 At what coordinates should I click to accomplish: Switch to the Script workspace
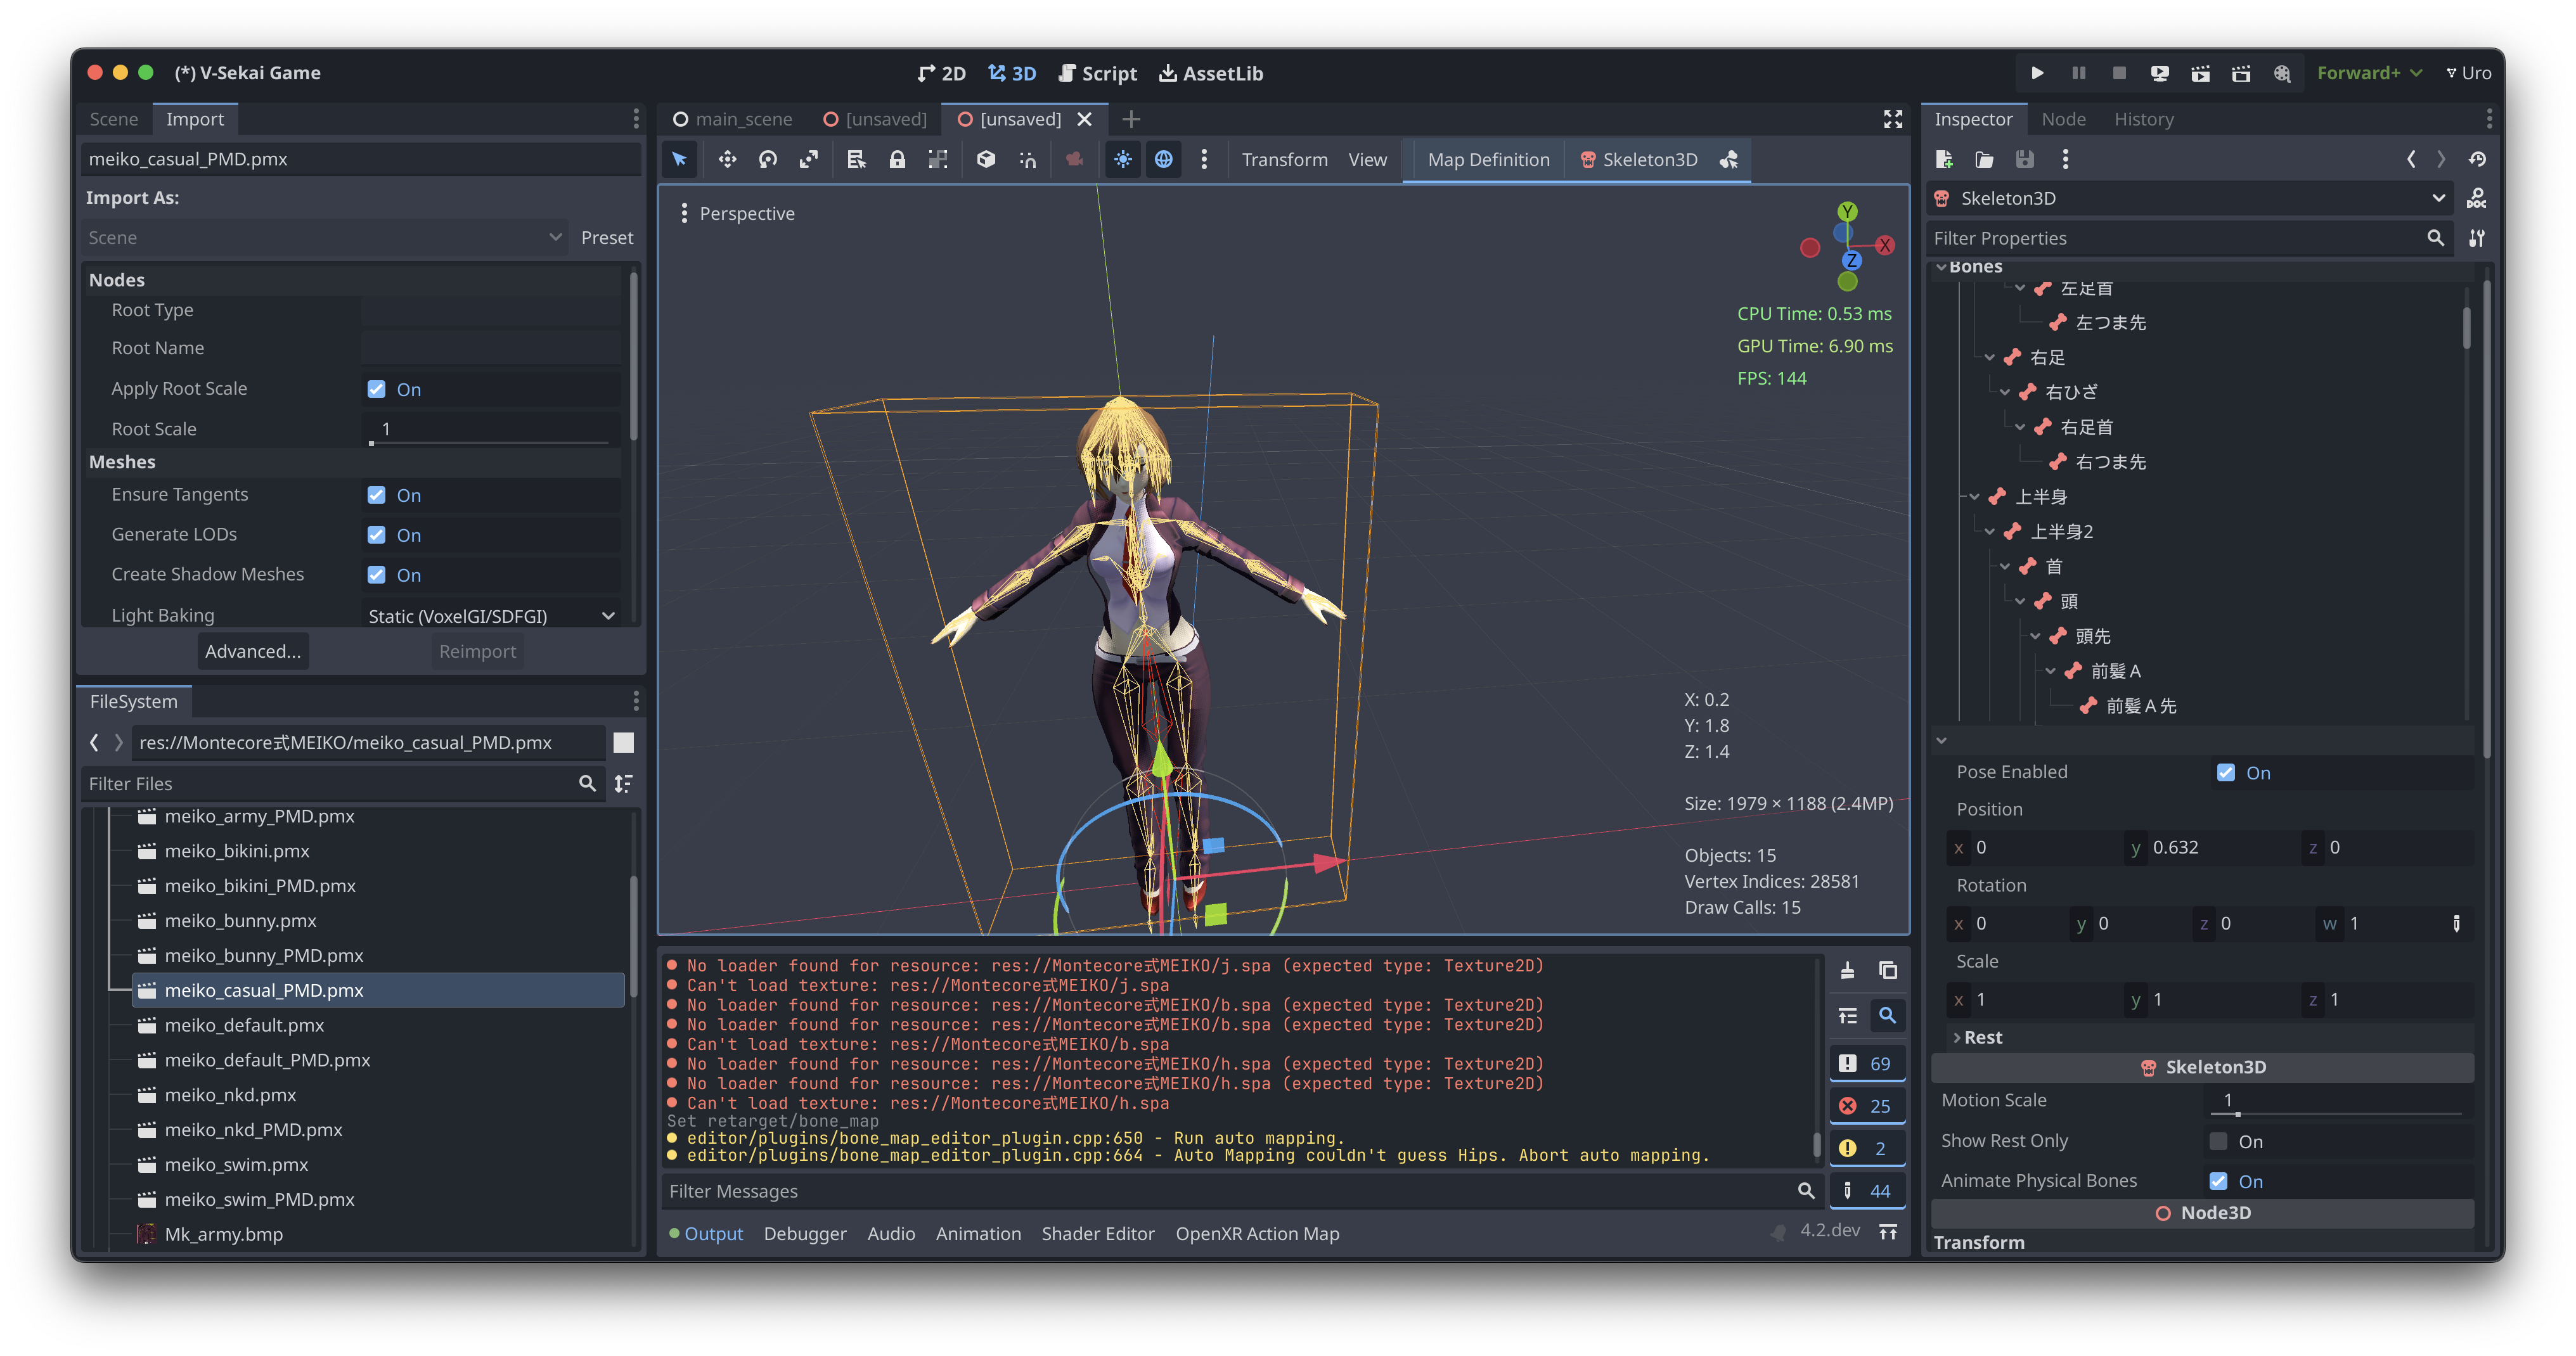coord(1098,73)
